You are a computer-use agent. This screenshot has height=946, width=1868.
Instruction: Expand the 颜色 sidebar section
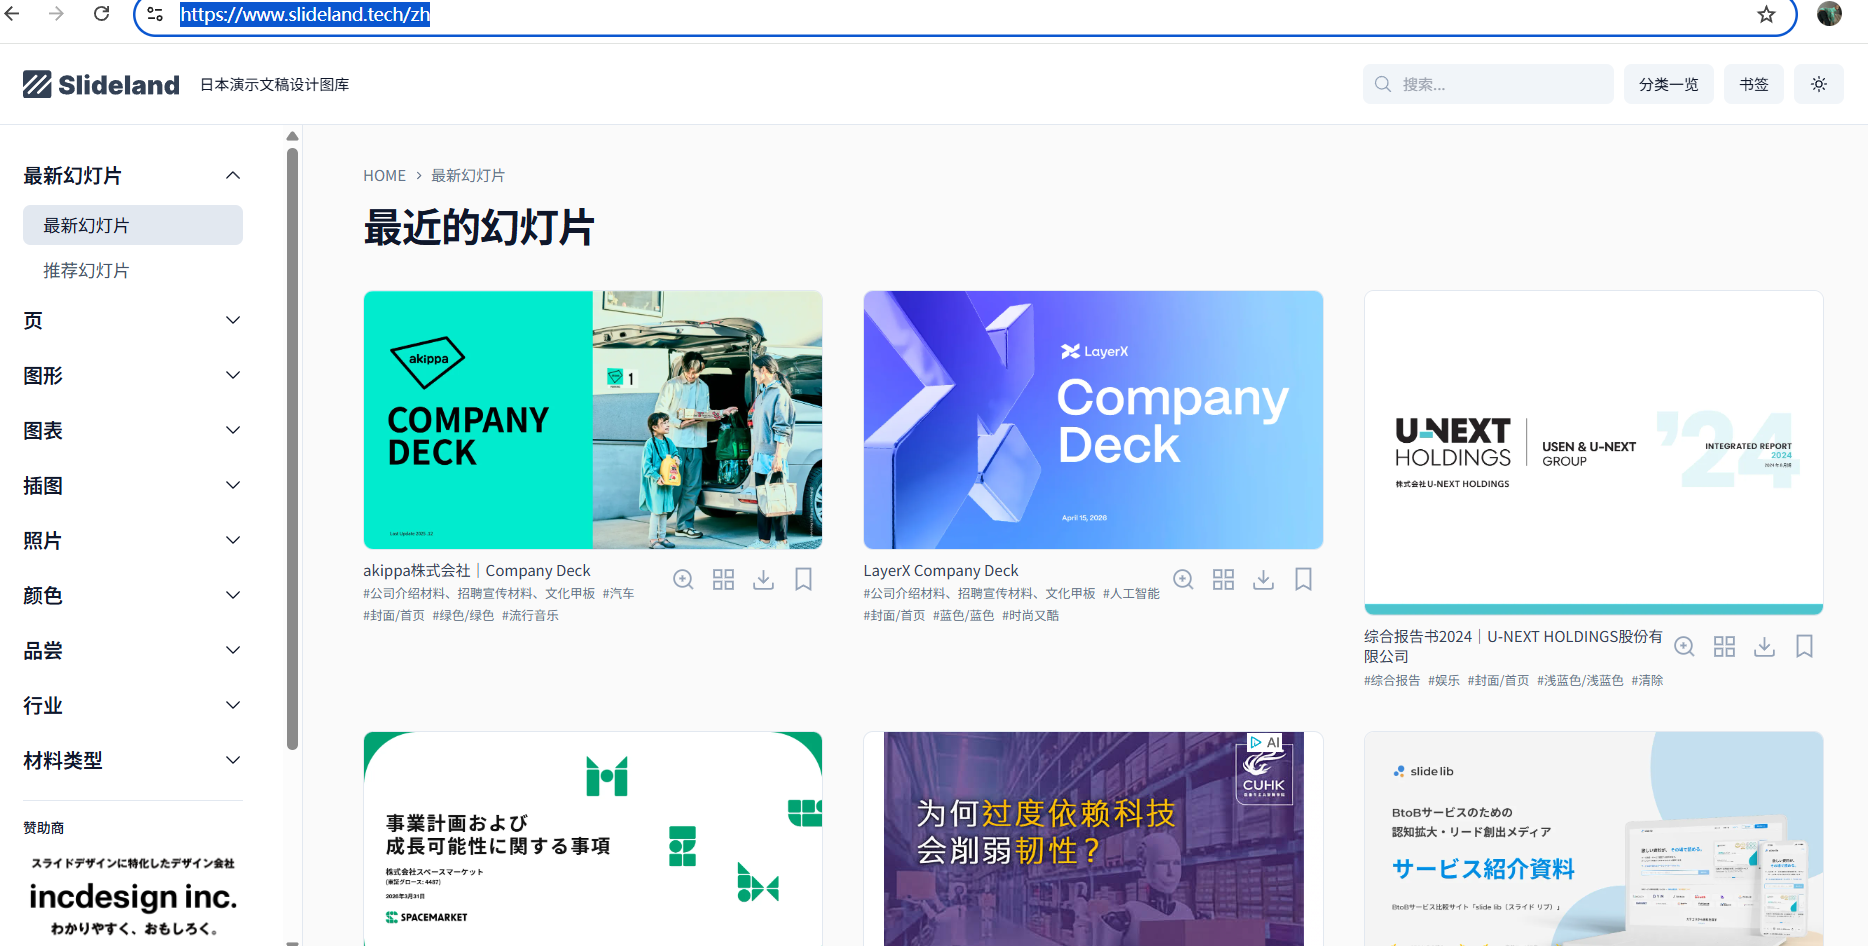tap(233, 596)
